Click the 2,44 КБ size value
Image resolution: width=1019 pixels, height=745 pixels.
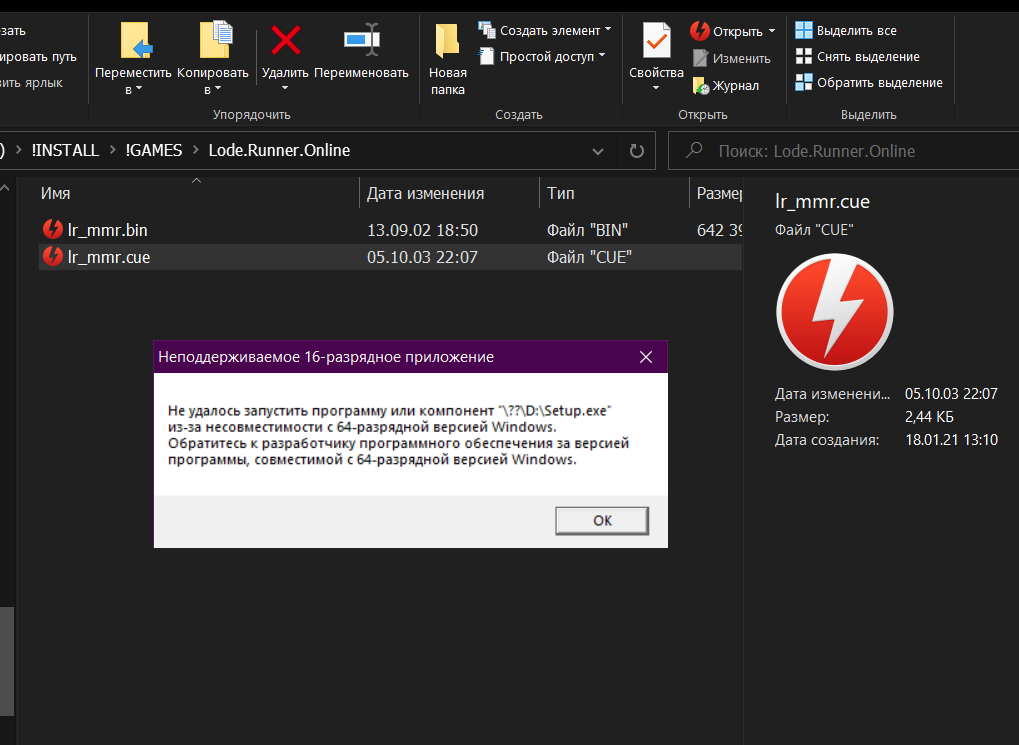[x=929, y=417]
